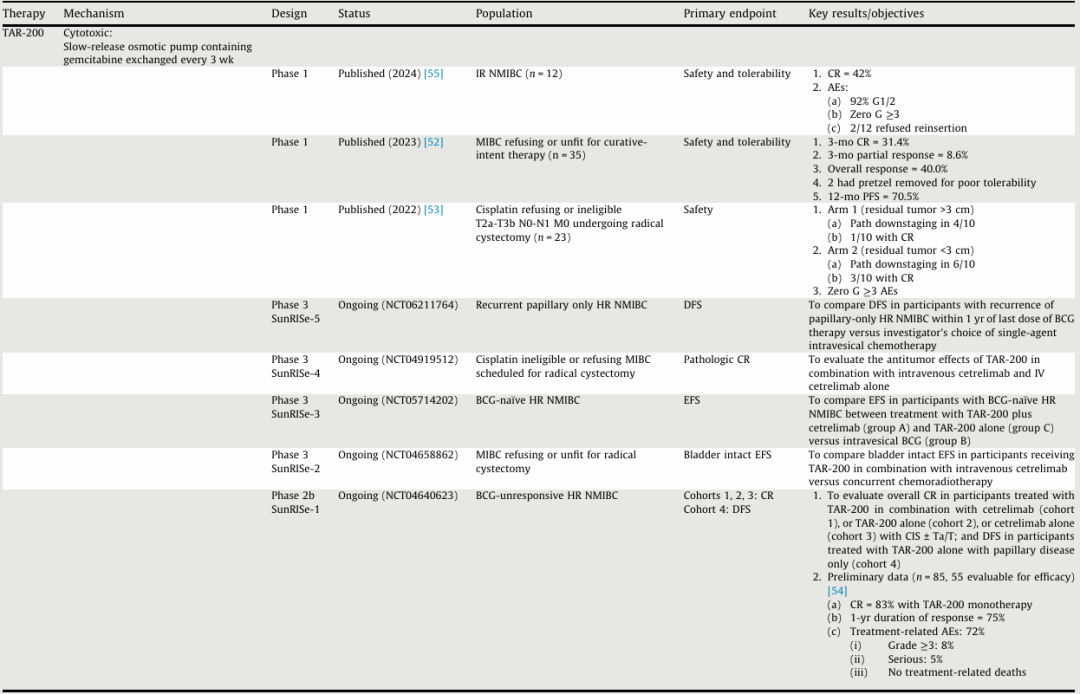Image resolution: width=1080 pixels, height=694 pixels.
Task: Select "1-yr duration of response = 75%"
Action: [x=927, y=618]
